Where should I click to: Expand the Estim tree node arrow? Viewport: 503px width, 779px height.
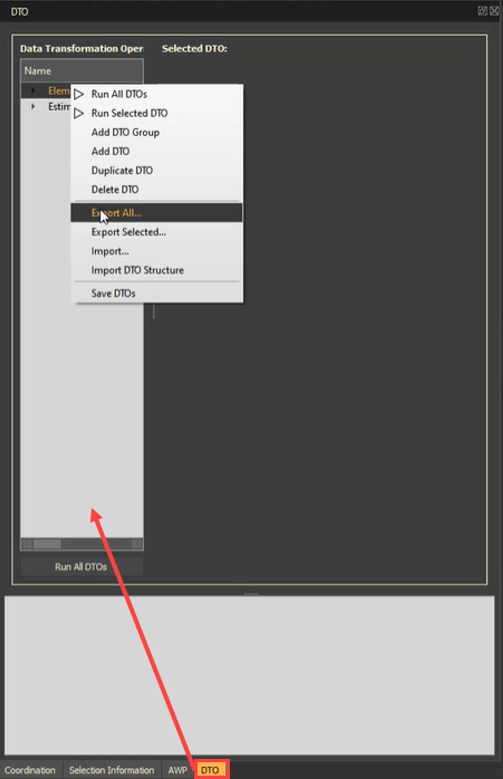(x=33, y=106)
